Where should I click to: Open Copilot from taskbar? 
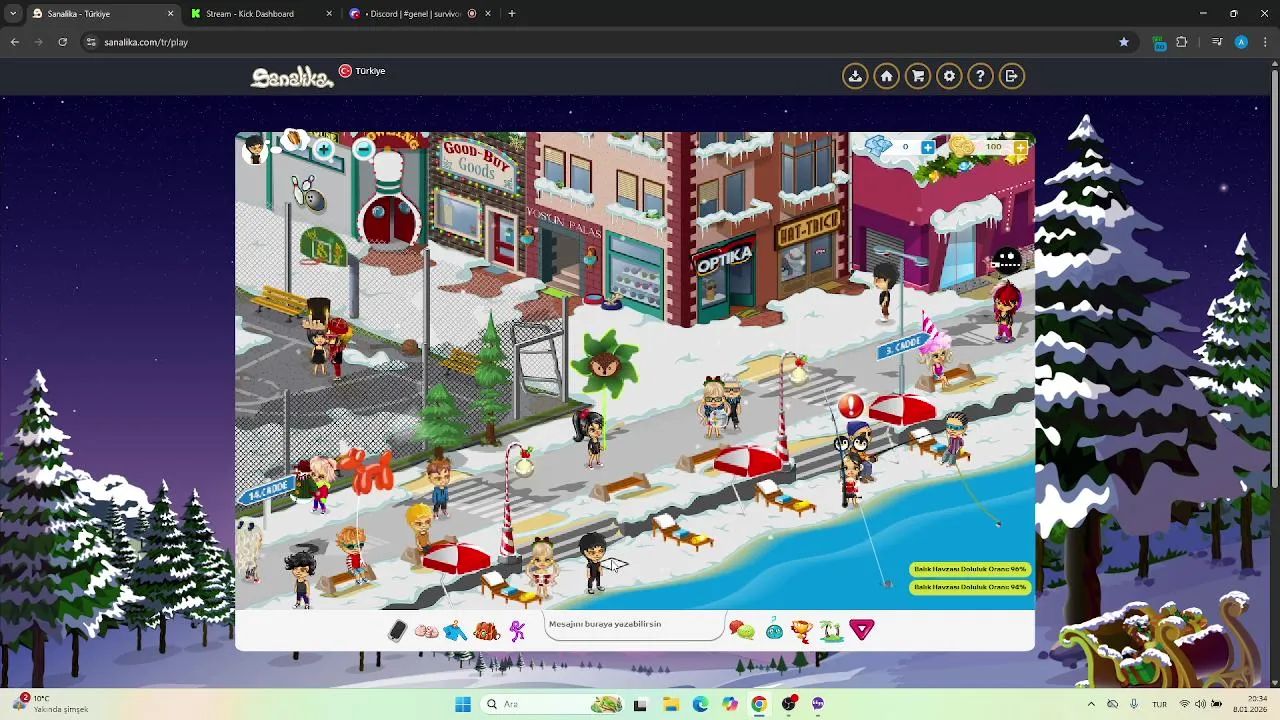[730, 704]
